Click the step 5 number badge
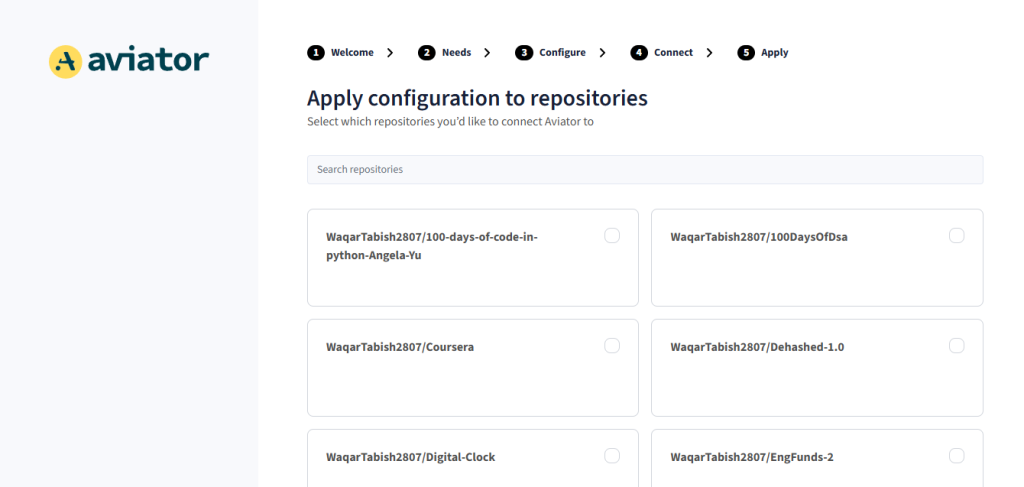 (746, 53)
